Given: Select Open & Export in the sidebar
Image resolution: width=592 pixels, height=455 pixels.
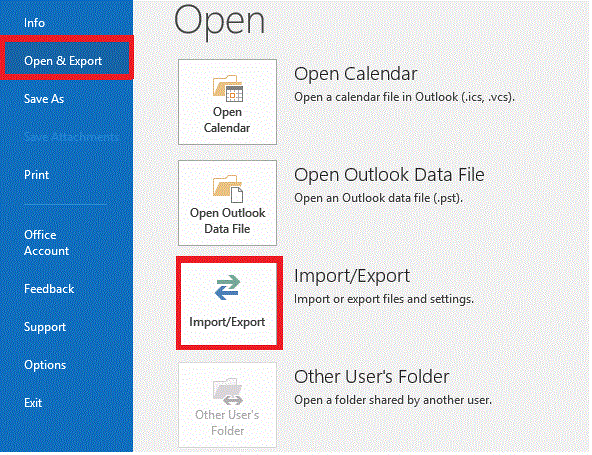Looking at the screenshot, I should [63, 61].
